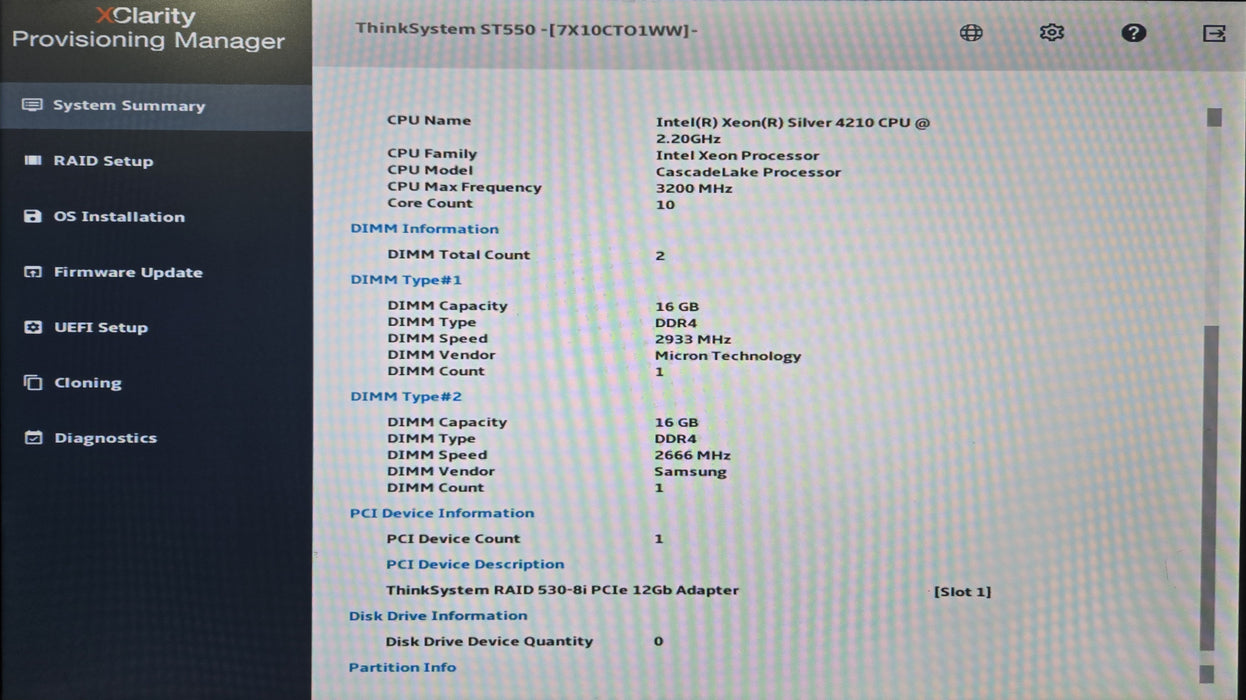
Task: Click the DIMM Type#1 heading
Action: click(406, 280)
